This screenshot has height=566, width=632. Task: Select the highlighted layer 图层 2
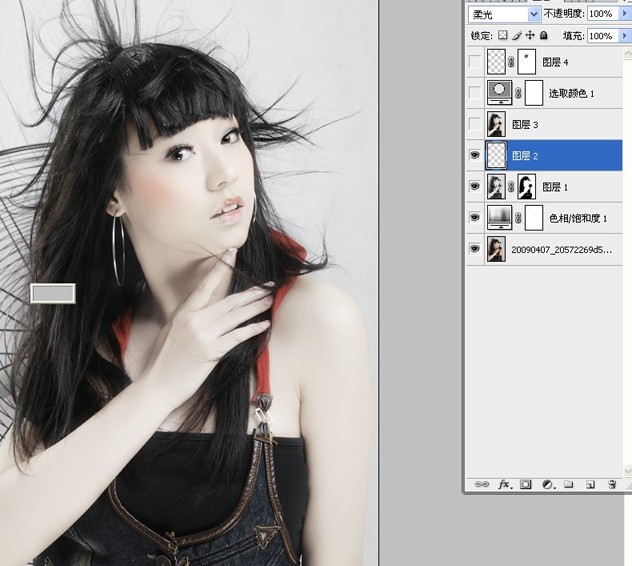coord(525,156)
